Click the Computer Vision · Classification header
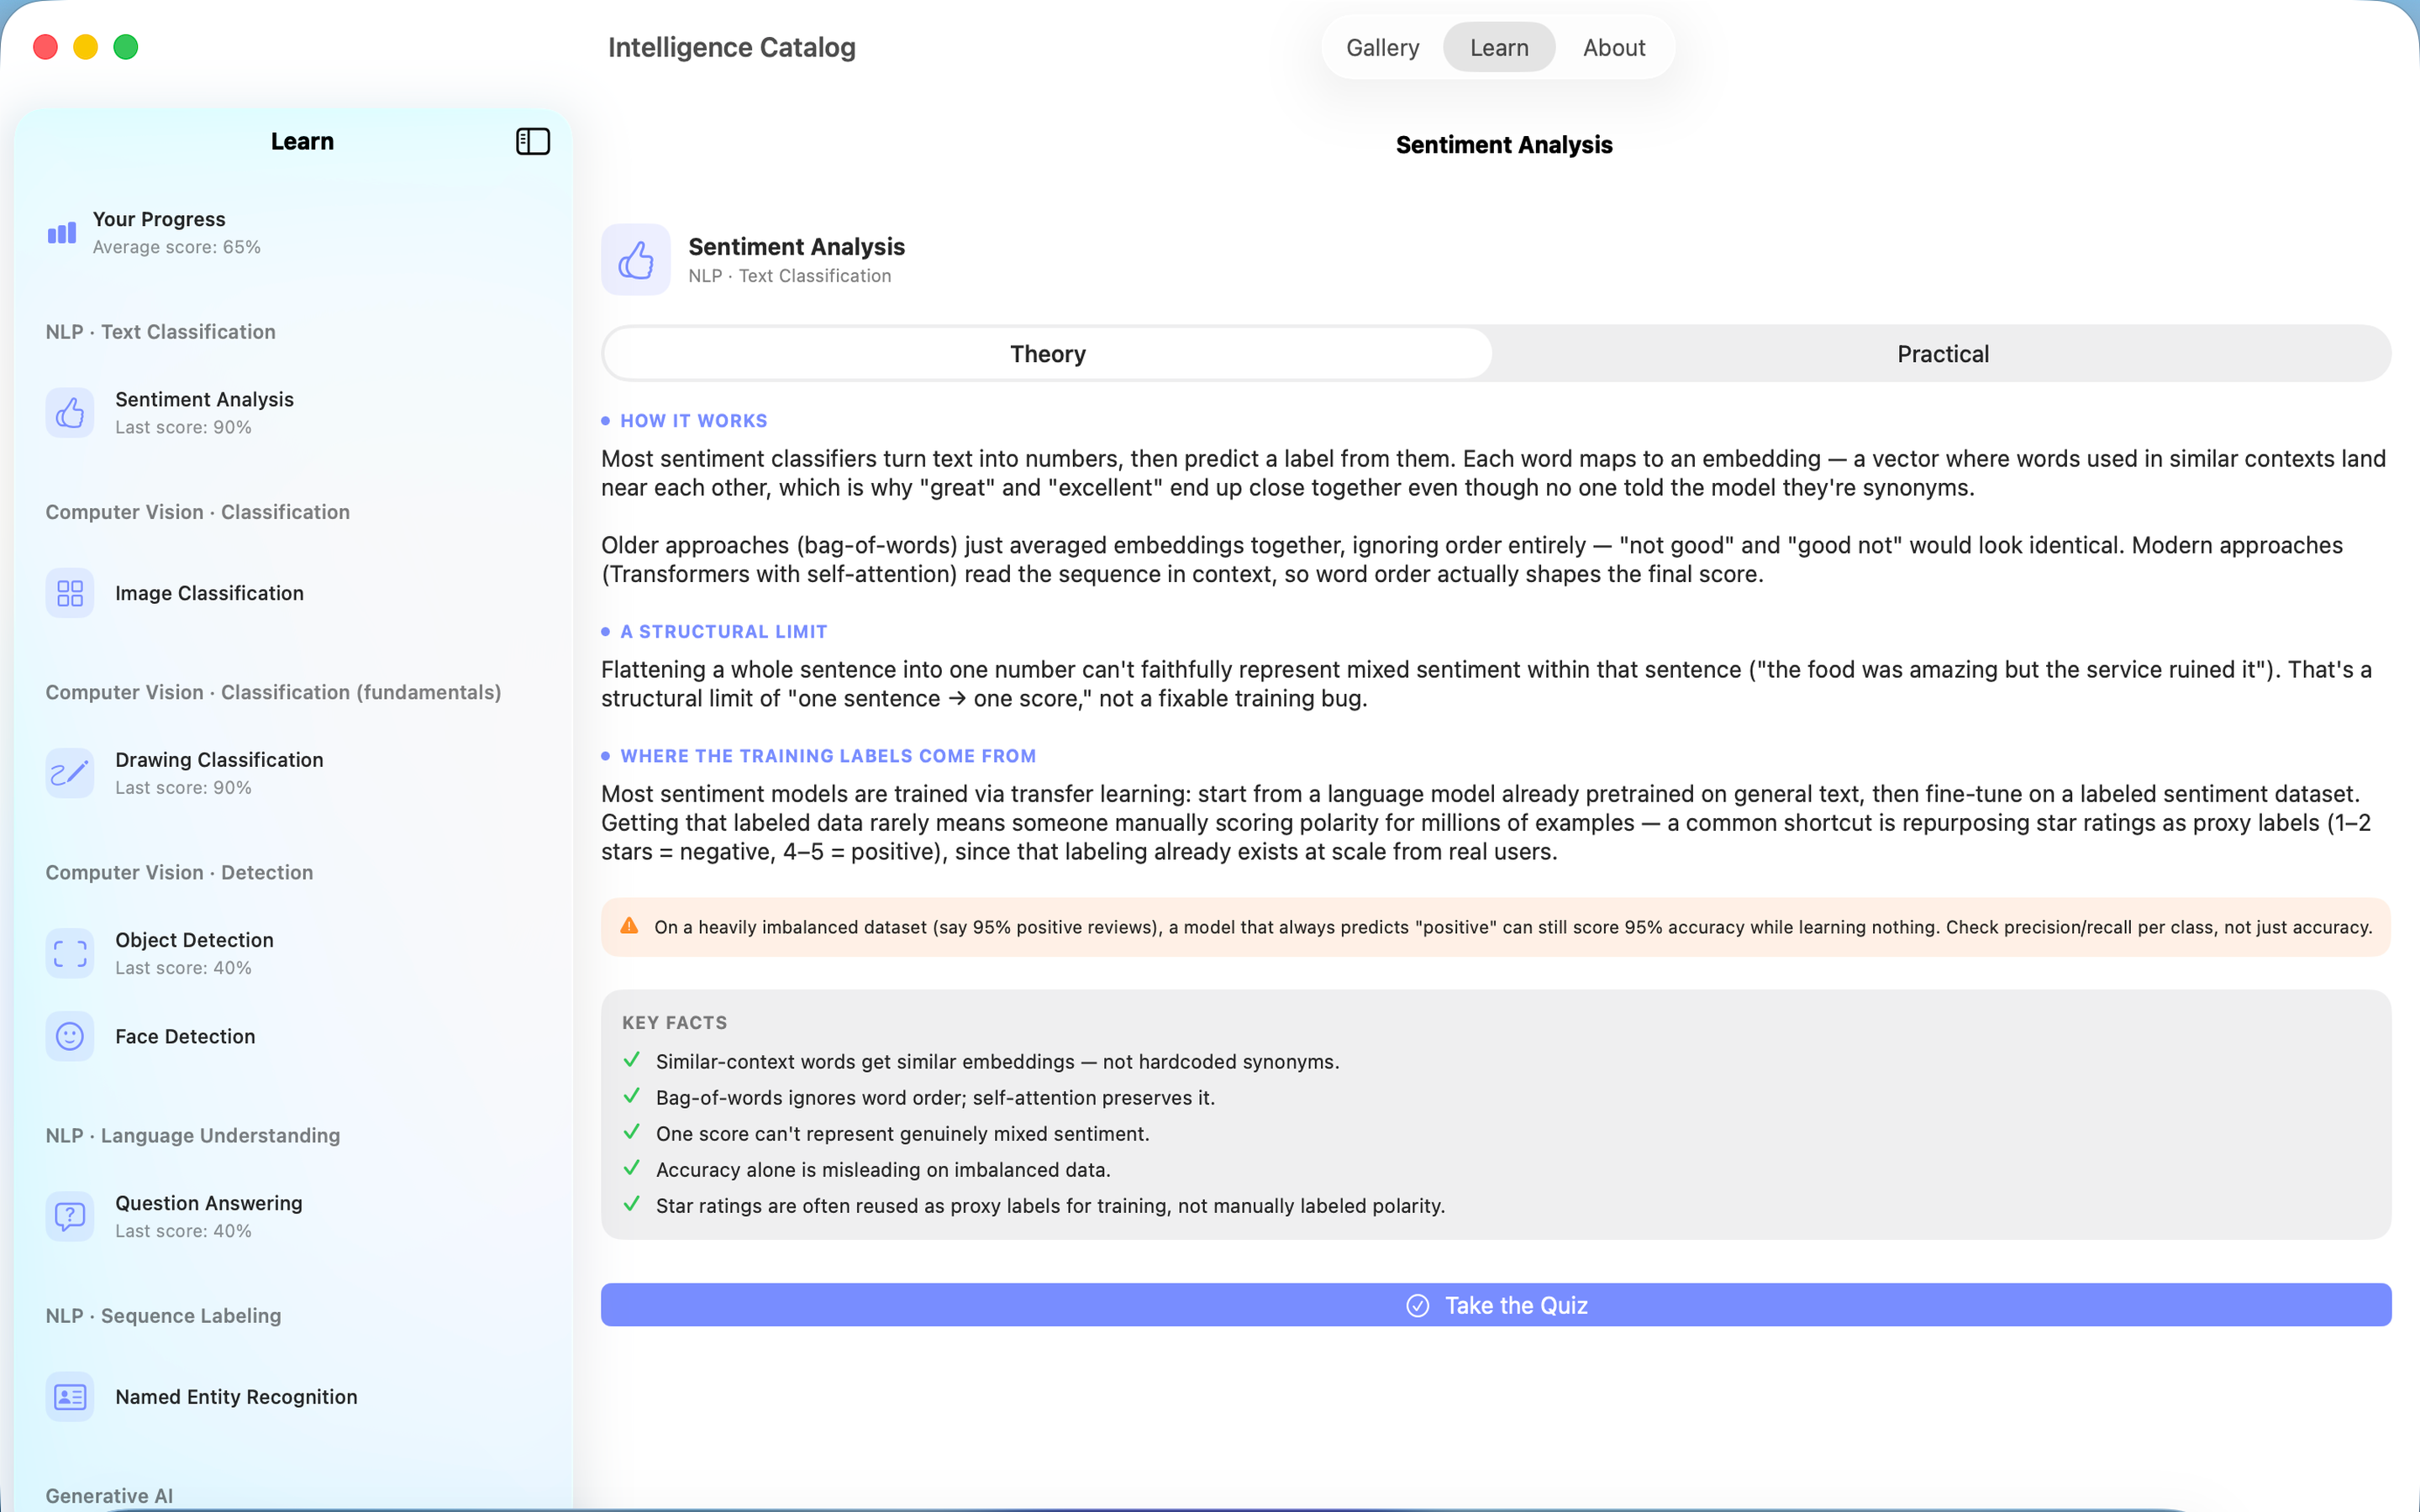2420x1512 pixels. click(197, 511)
